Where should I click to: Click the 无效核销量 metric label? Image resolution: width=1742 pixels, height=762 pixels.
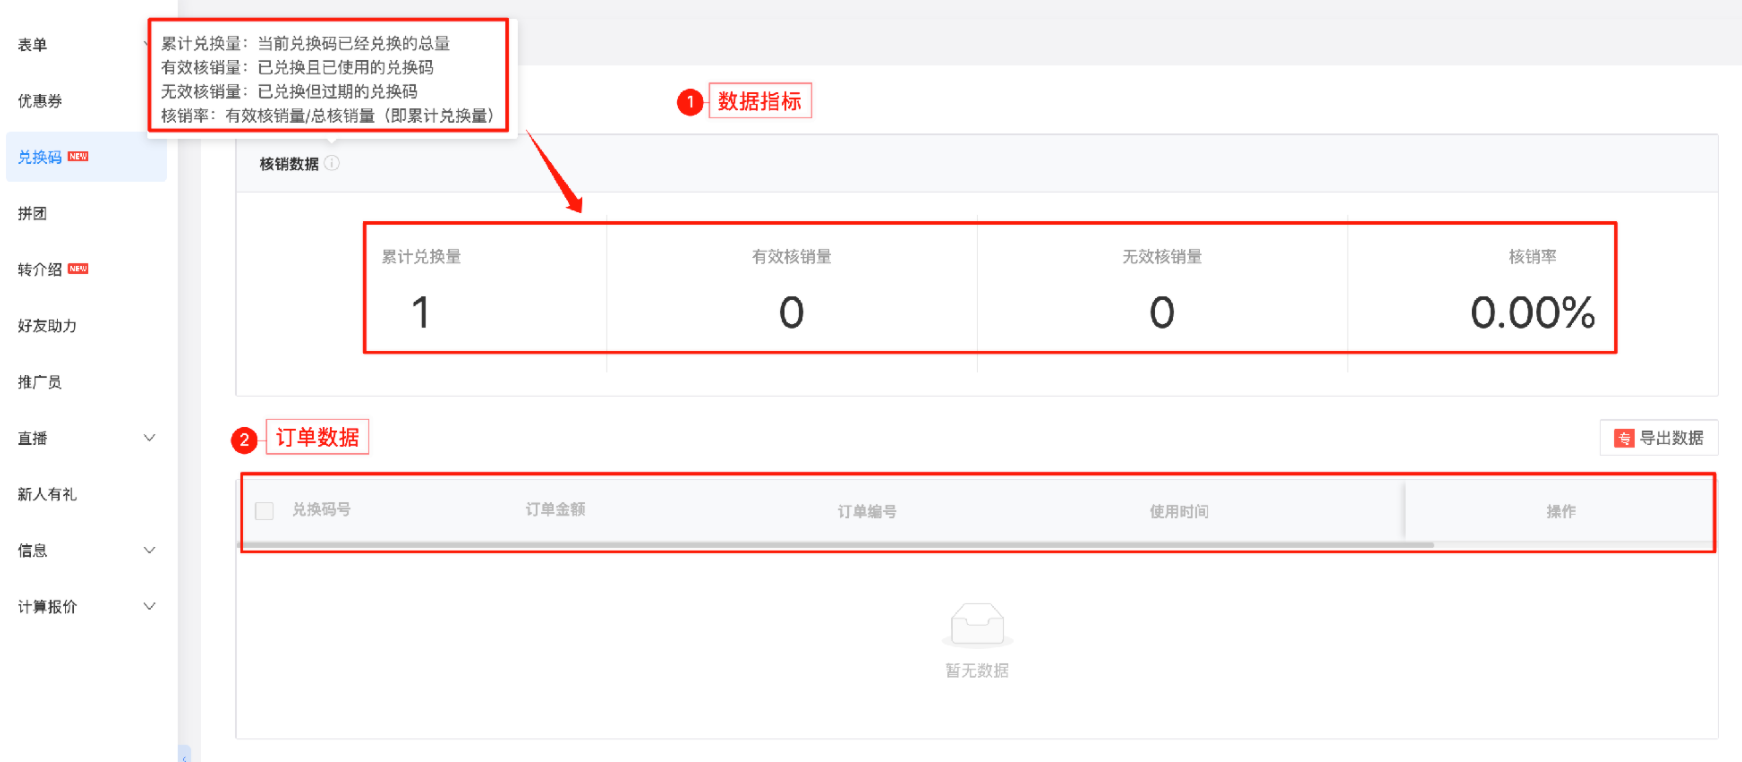tap(1162, 257)
